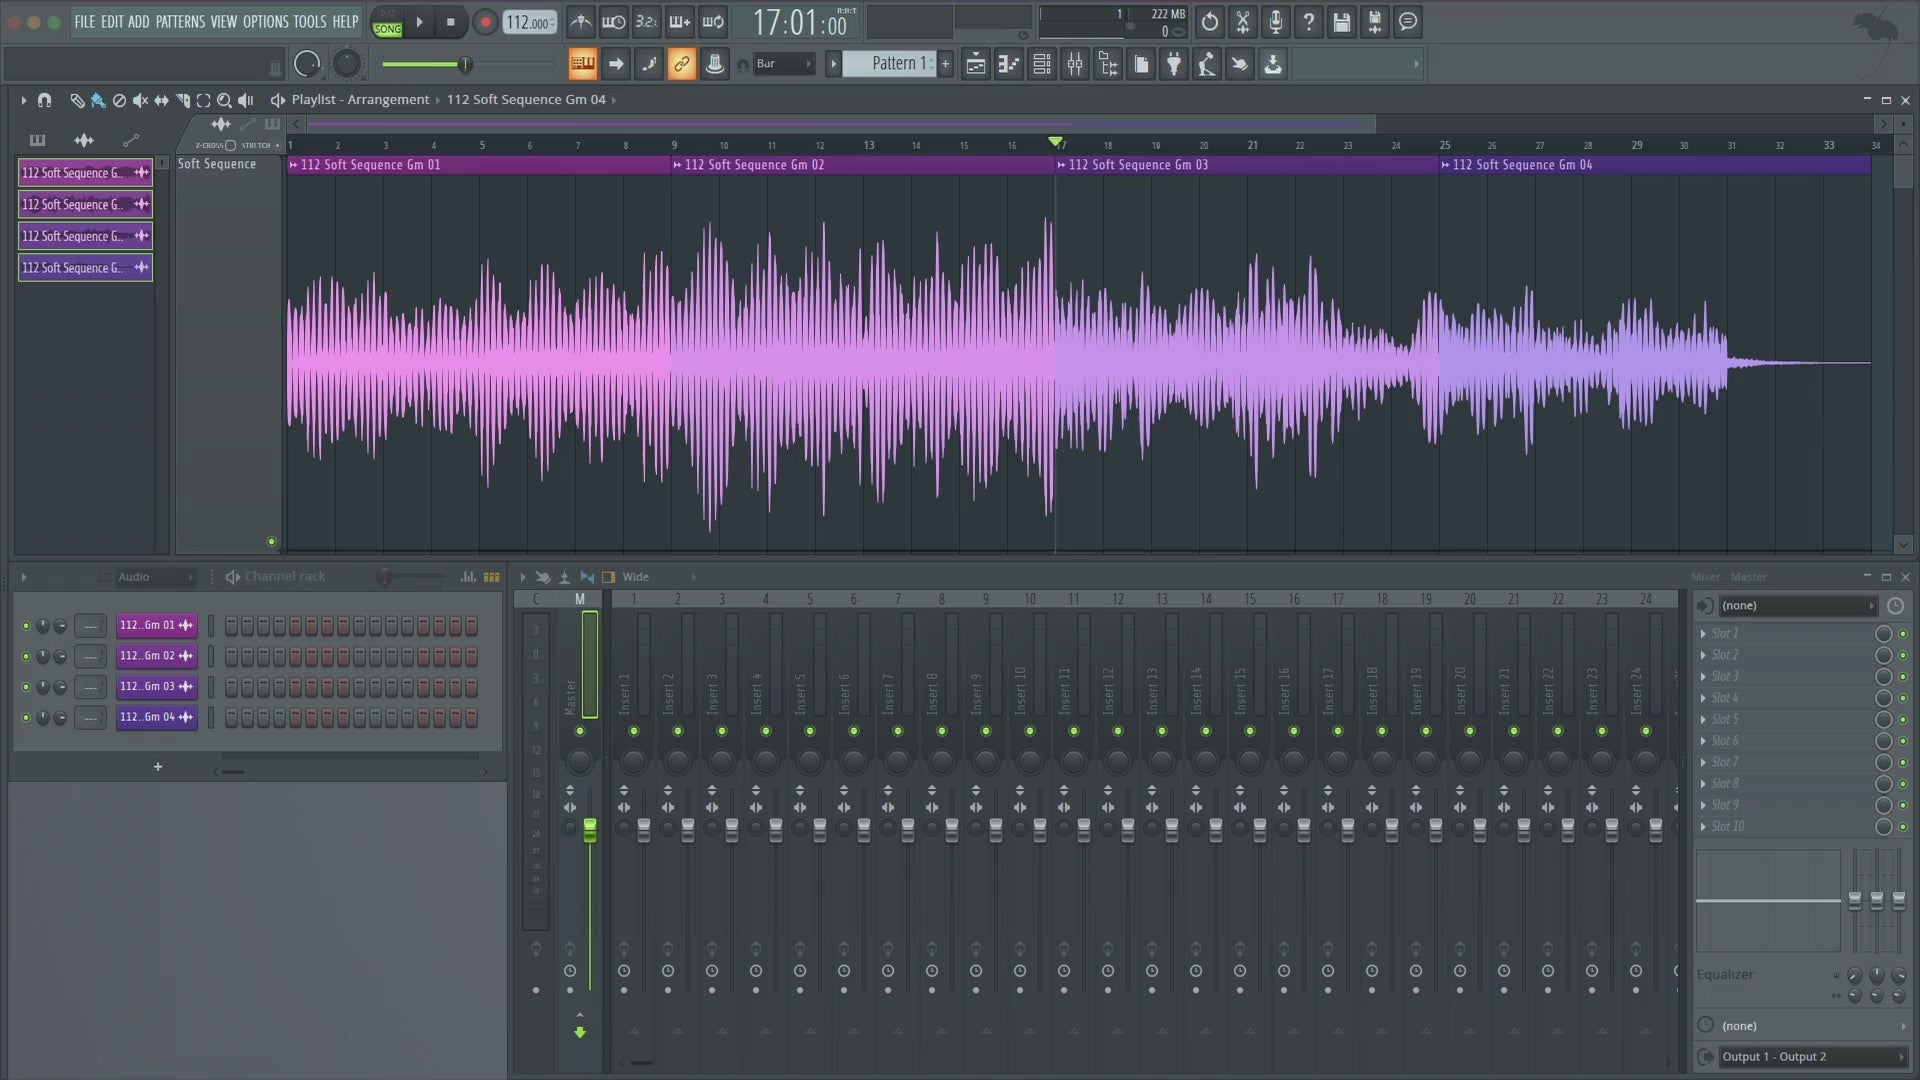Open the PATTERNS menu
The height and width of the screenshot is (1080, 1920).
(180, 21)
